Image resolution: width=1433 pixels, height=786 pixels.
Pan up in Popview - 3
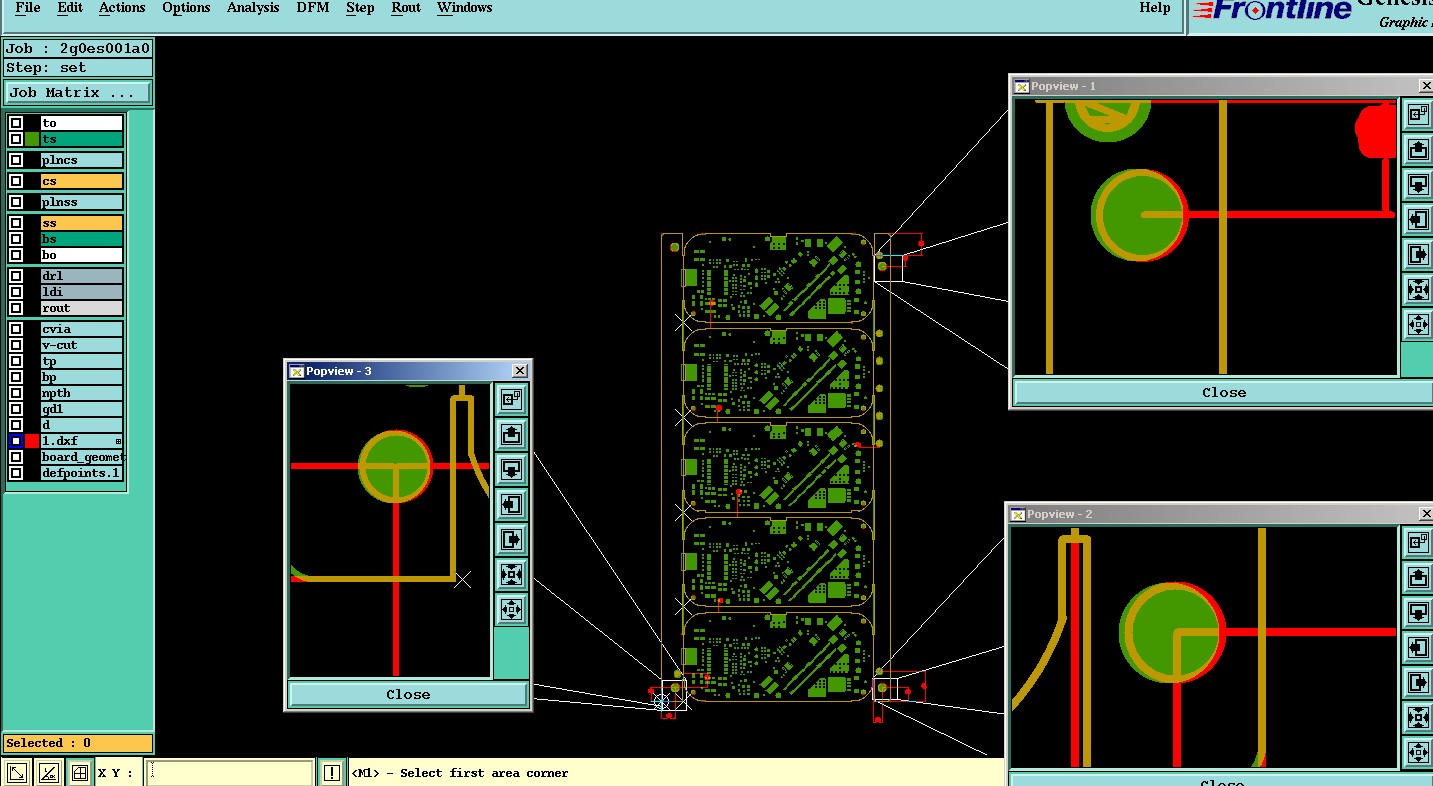(x=511, y=435)
